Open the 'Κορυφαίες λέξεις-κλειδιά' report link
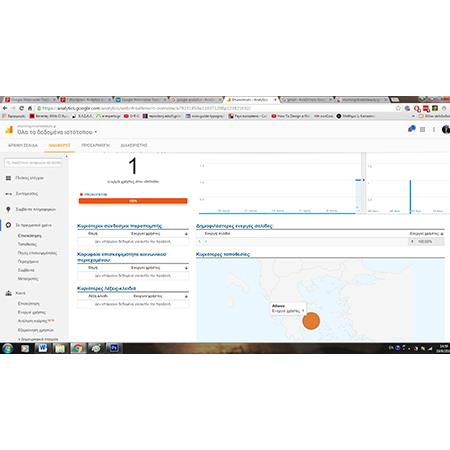 point(106,288)
